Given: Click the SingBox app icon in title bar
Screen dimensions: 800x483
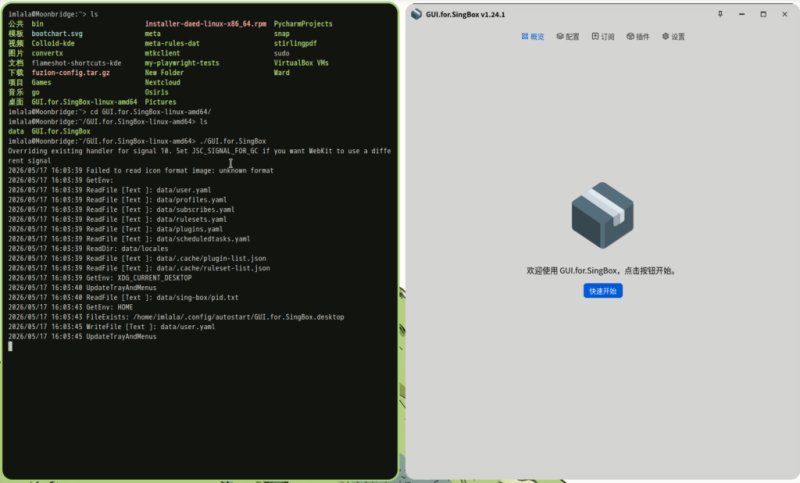Looking at the screenshot, I should [x=416, y=14].
